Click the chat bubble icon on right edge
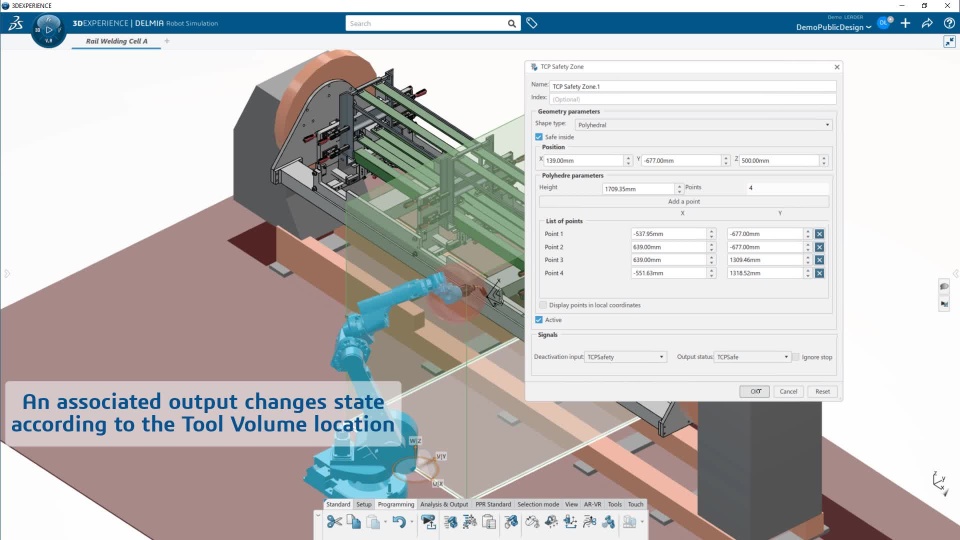Screen dimensions: 960x540 pos(944,287)
